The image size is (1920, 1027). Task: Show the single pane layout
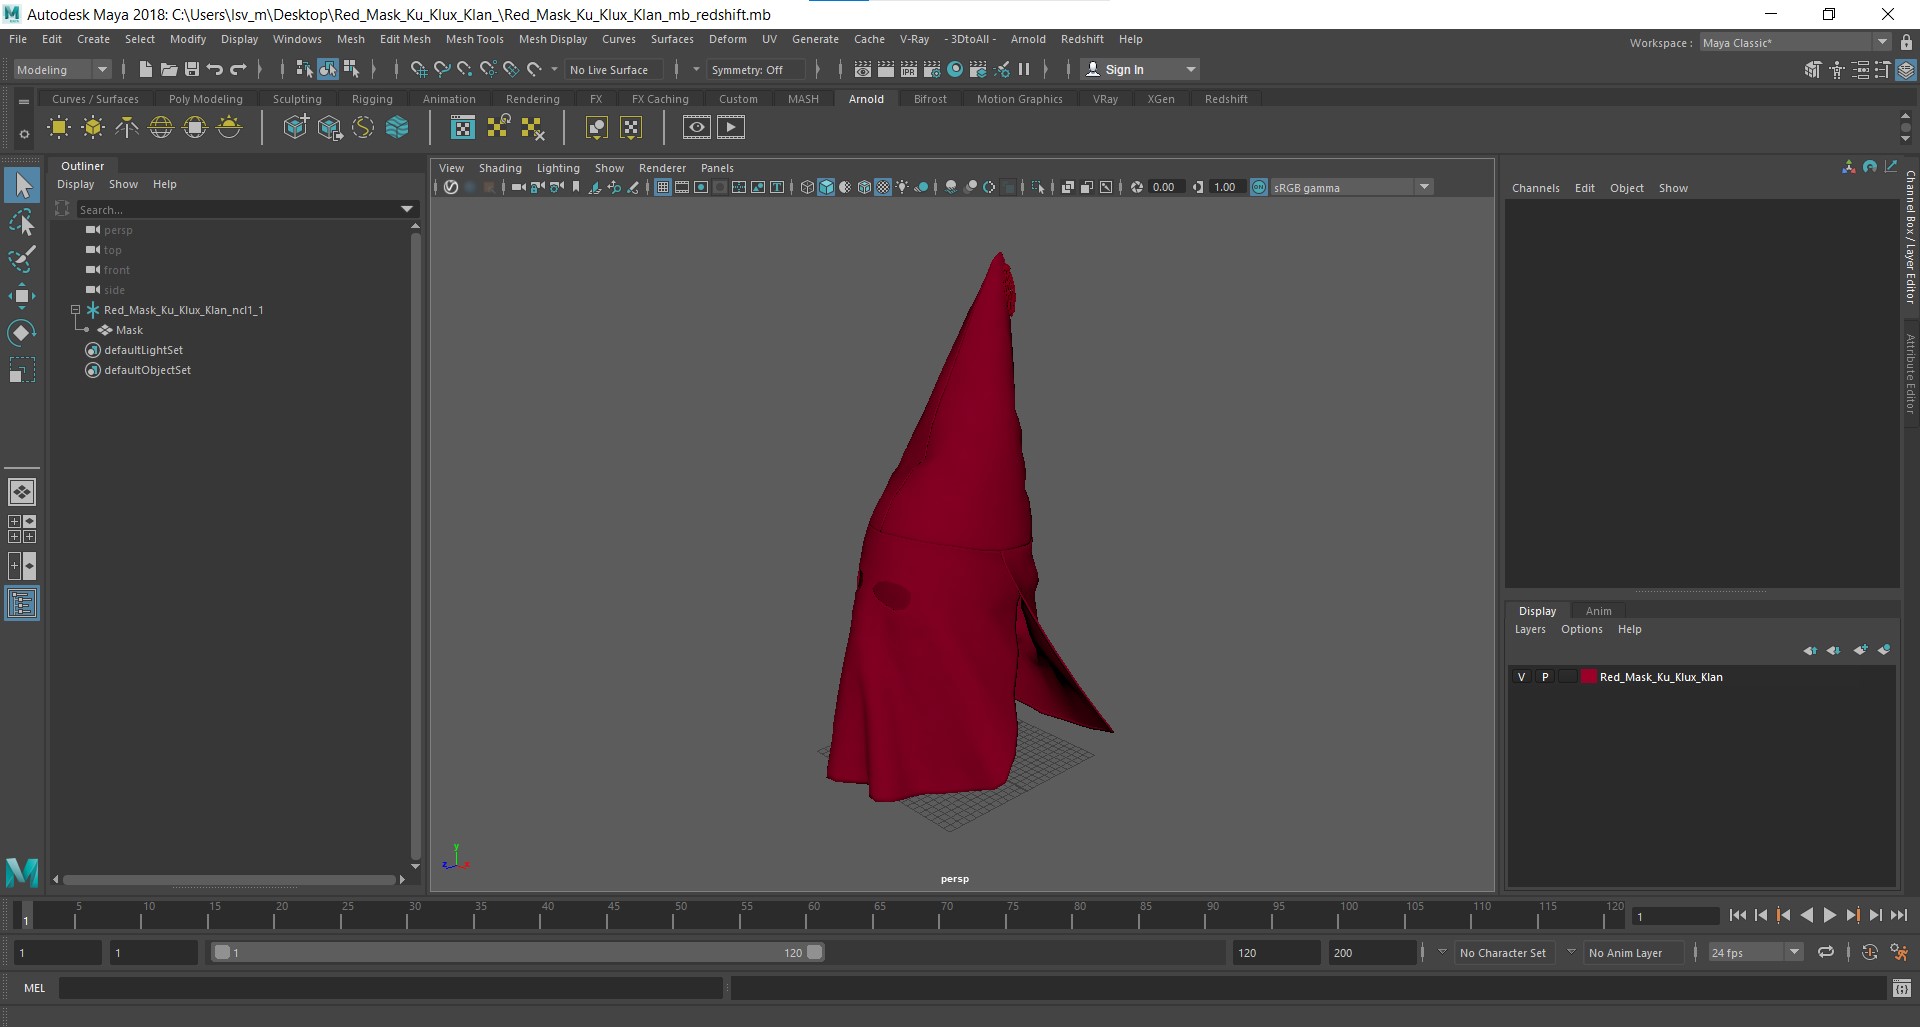(22, 492)
